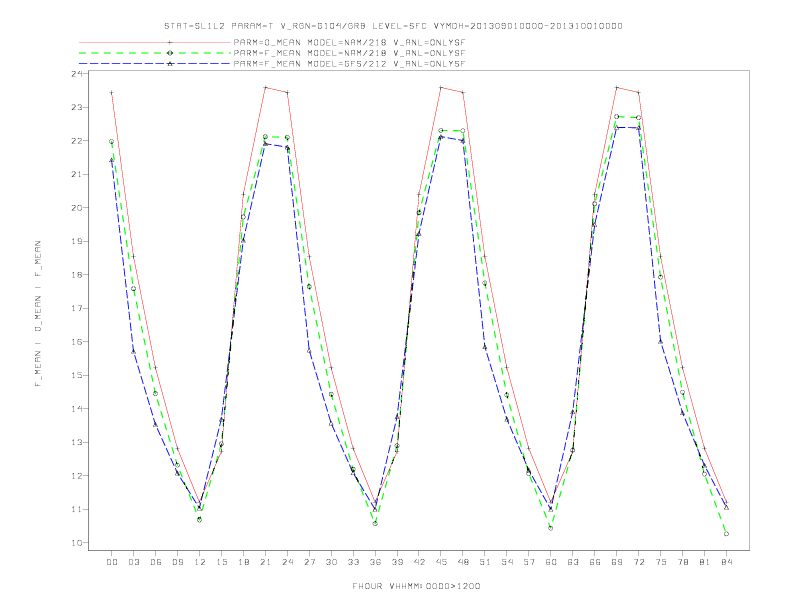
Task: Click the y-axis tick value 13
Action: 76,442
